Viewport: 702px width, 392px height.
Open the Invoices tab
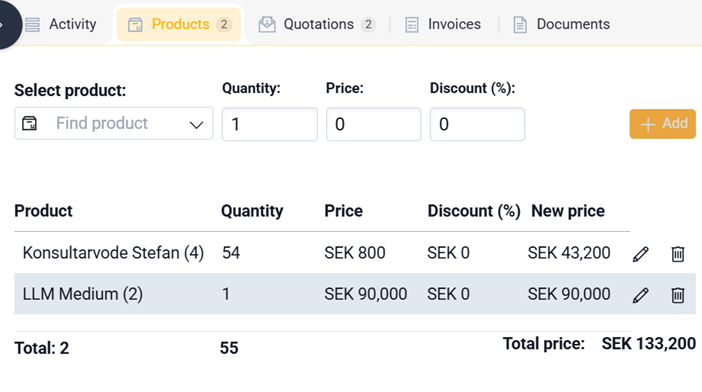[x=443, y=24]
